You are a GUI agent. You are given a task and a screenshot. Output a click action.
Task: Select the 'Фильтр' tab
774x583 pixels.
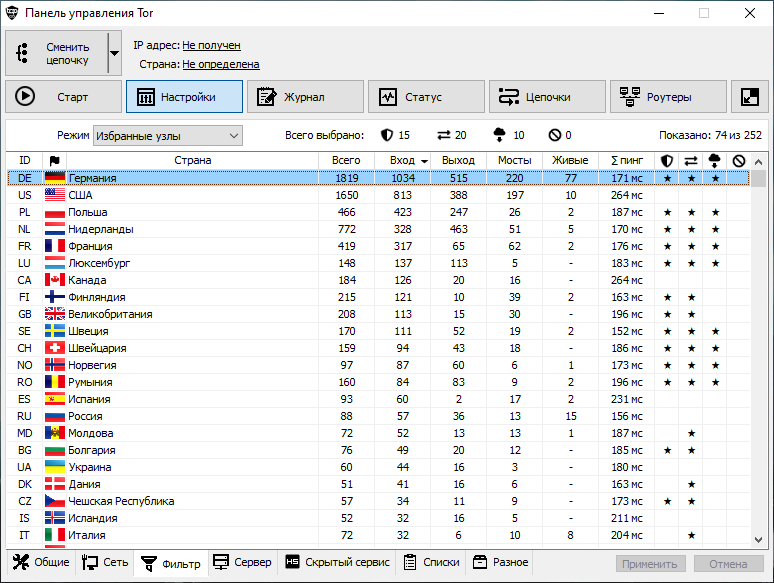coord(171,564)
